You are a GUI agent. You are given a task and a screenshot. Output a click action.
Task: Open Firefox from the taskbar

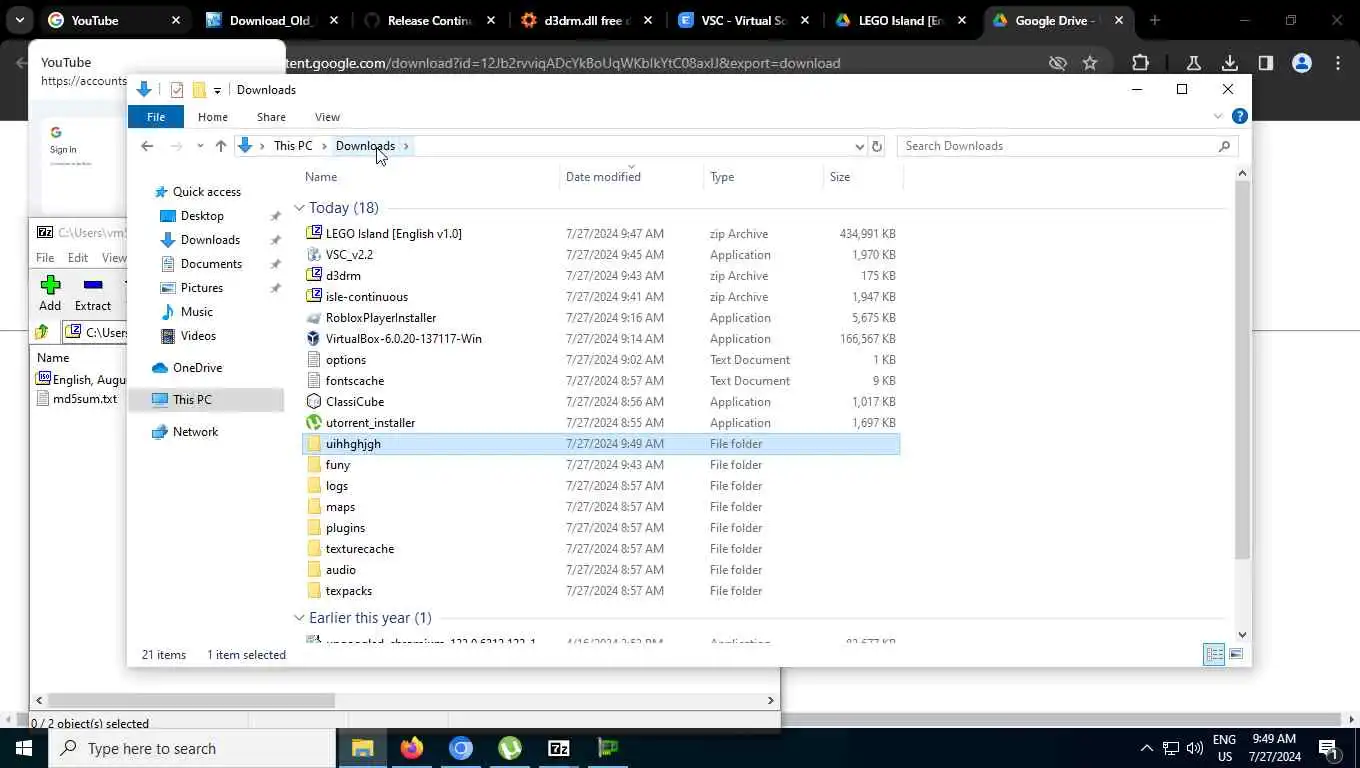pyautogui.click(x=411, y=748)
